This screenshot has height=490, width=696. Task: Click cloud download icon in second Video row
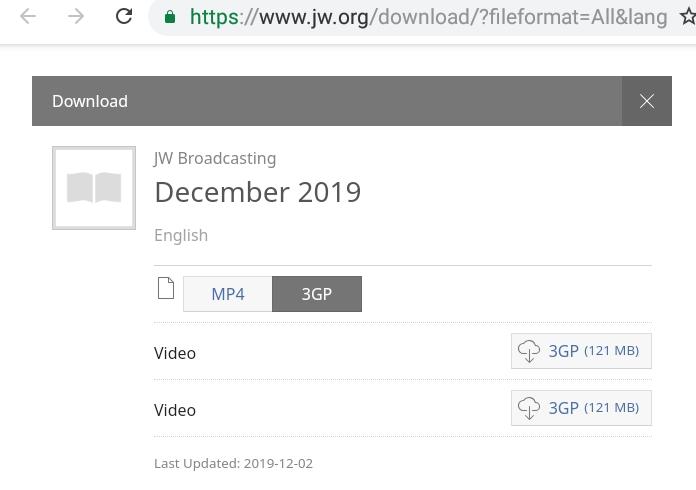pyautogui.click(x=529, y=408)
